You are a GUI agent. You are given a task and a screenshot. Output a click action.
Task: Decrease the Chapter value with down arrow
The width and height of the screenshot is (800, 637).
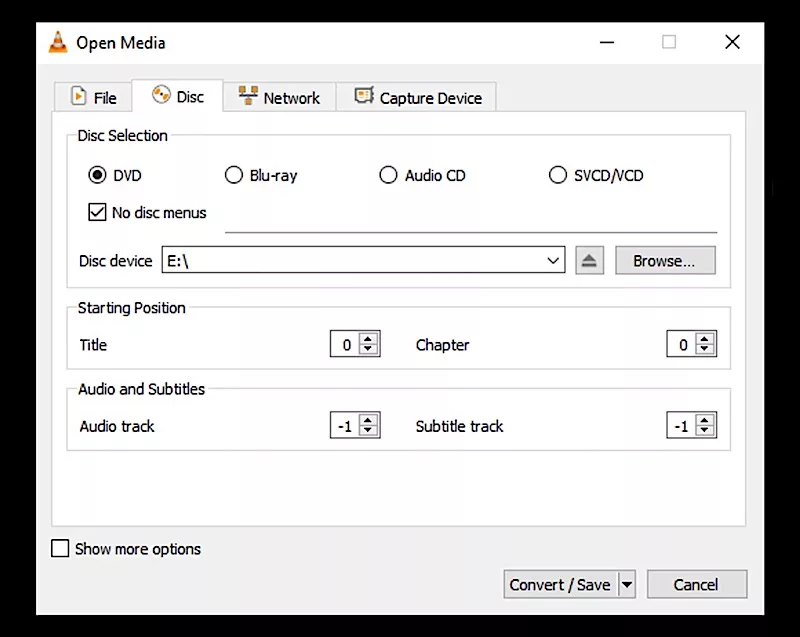pos(706,351)
